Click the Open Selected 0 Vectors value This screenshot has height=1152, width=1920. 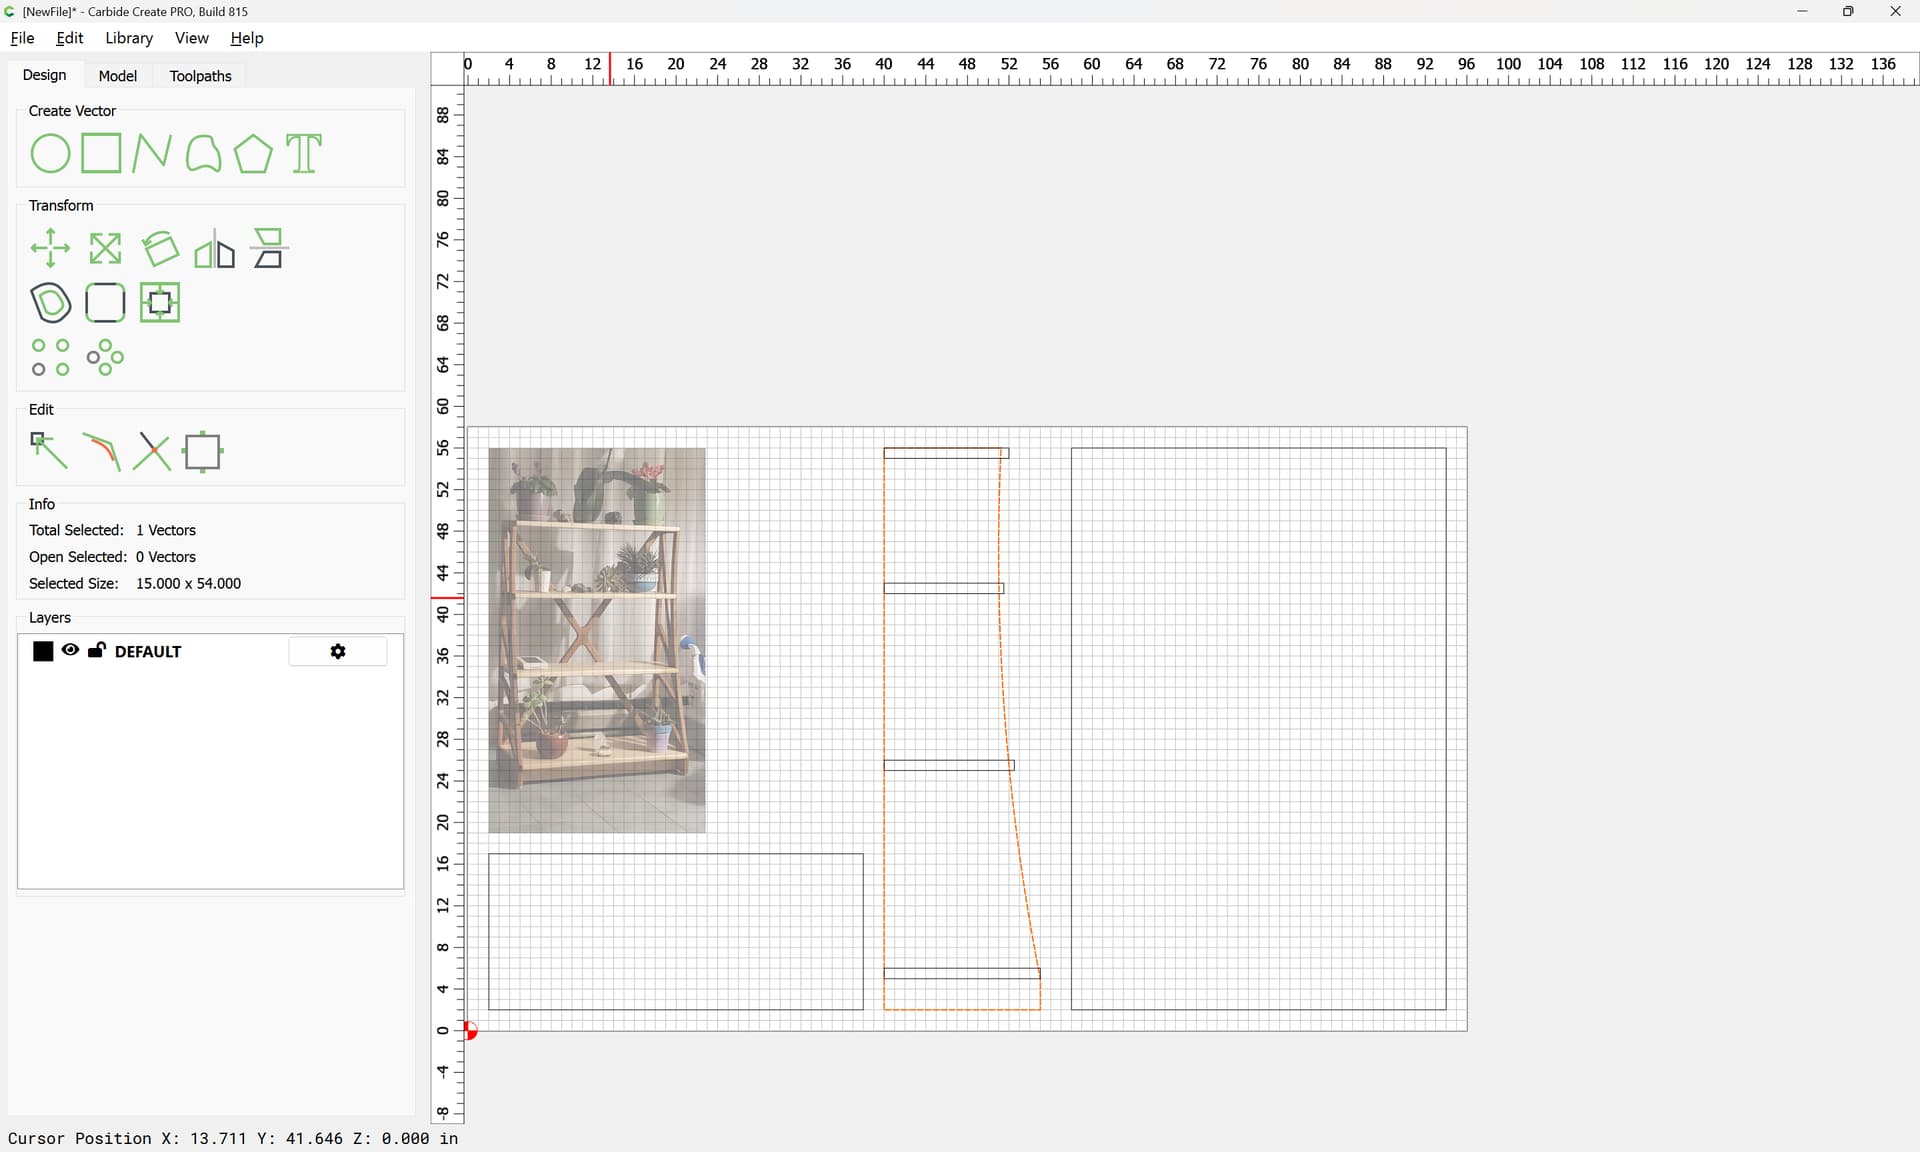coord(166,557)
